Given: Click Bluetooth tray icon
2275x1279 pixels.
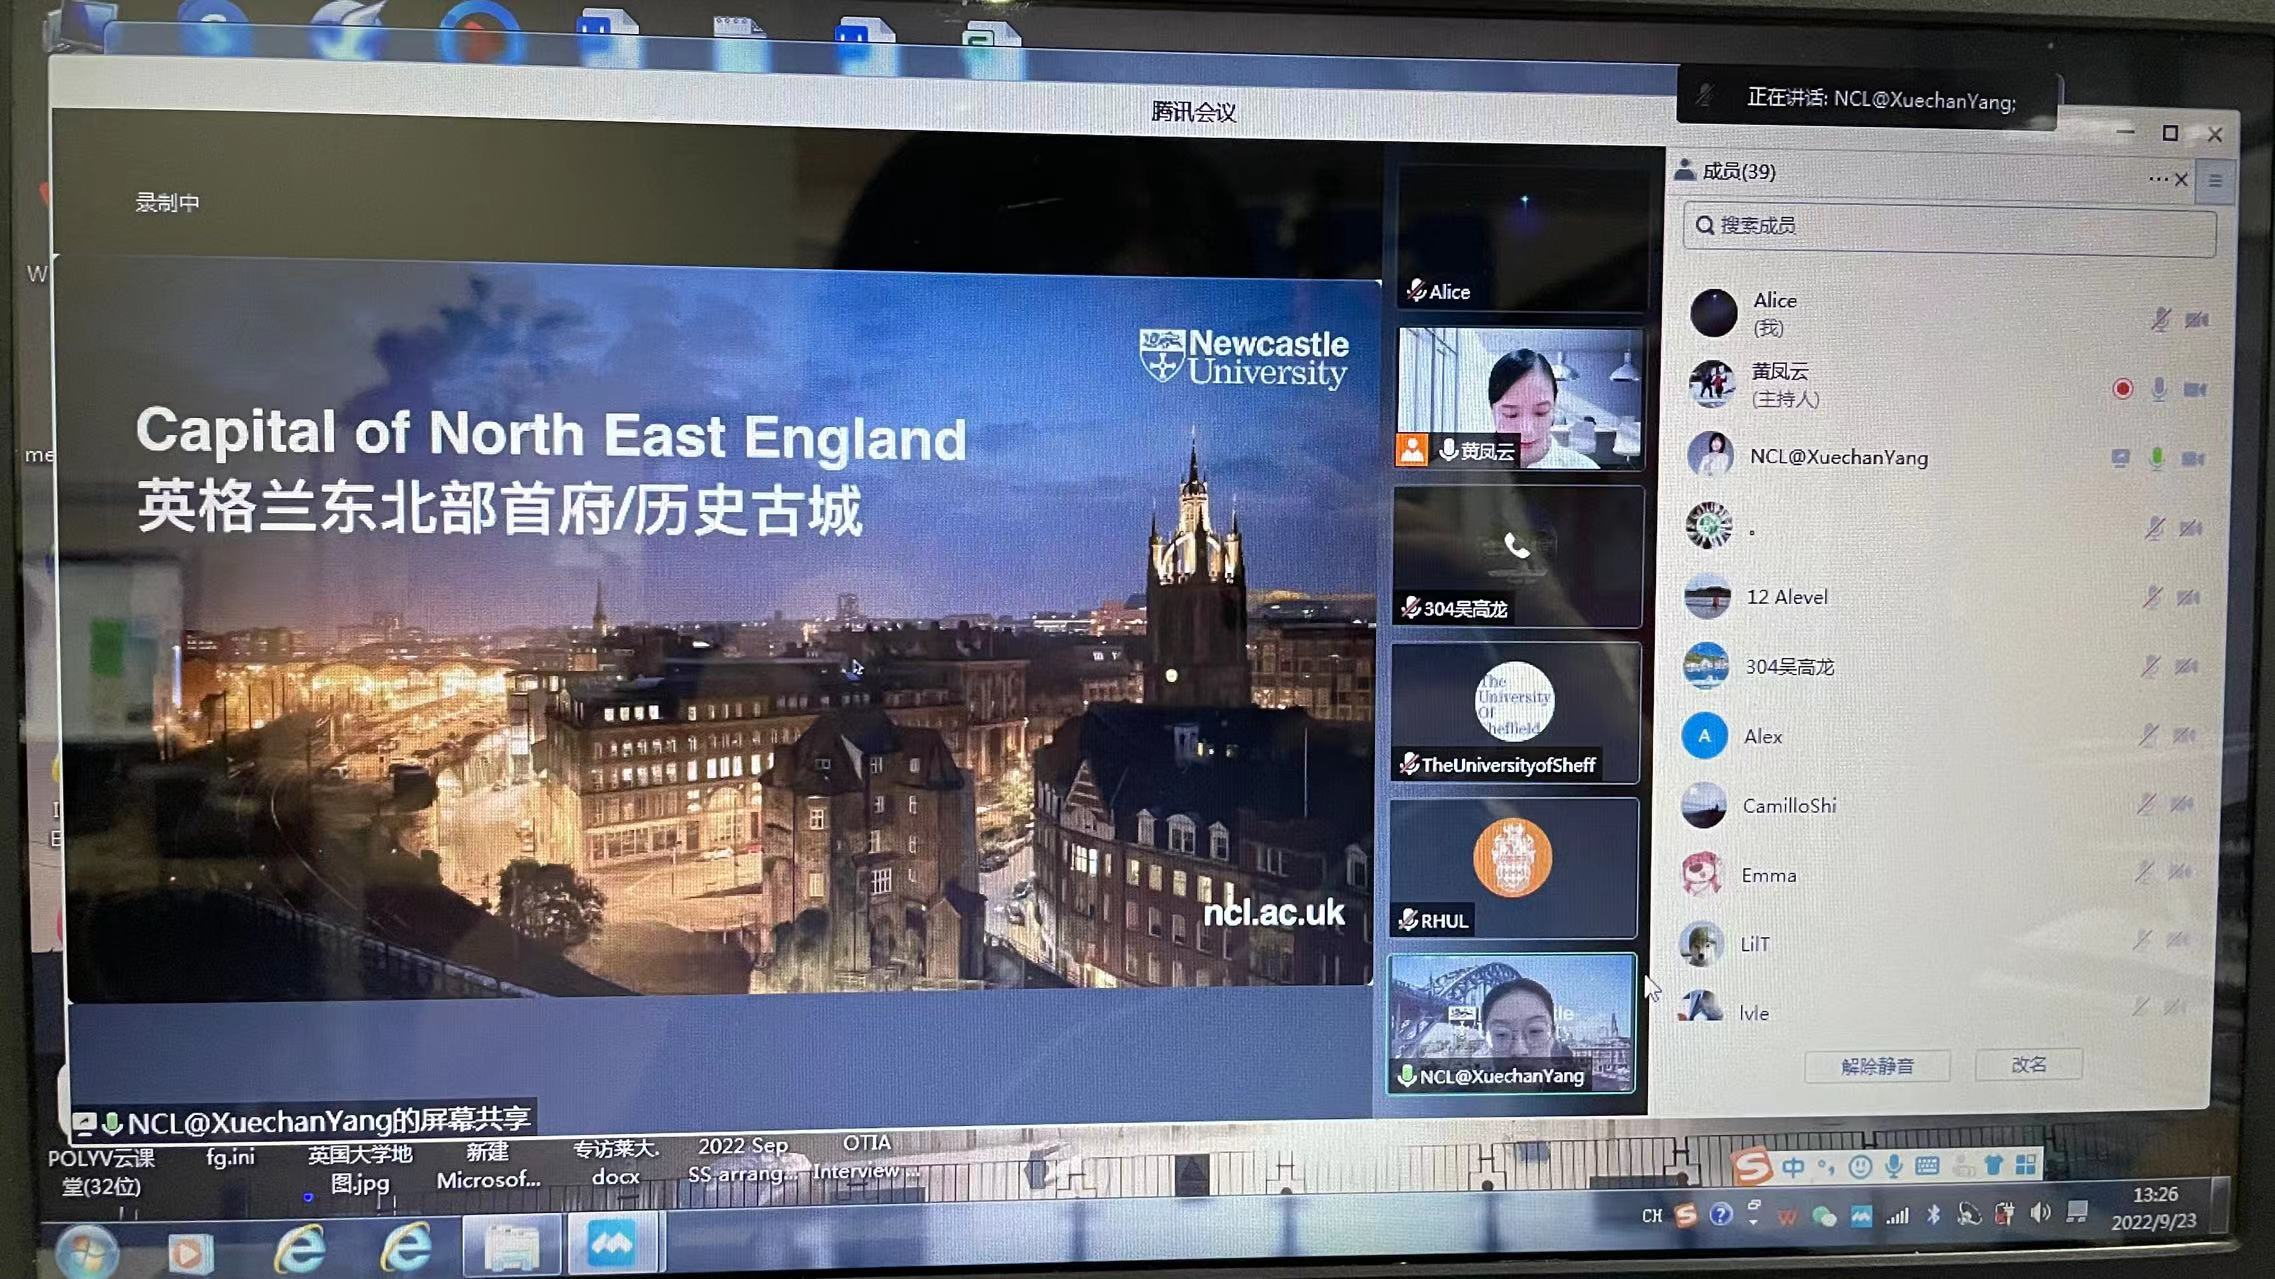Looking at the screenshot, I should (x=1933, y=1215).
